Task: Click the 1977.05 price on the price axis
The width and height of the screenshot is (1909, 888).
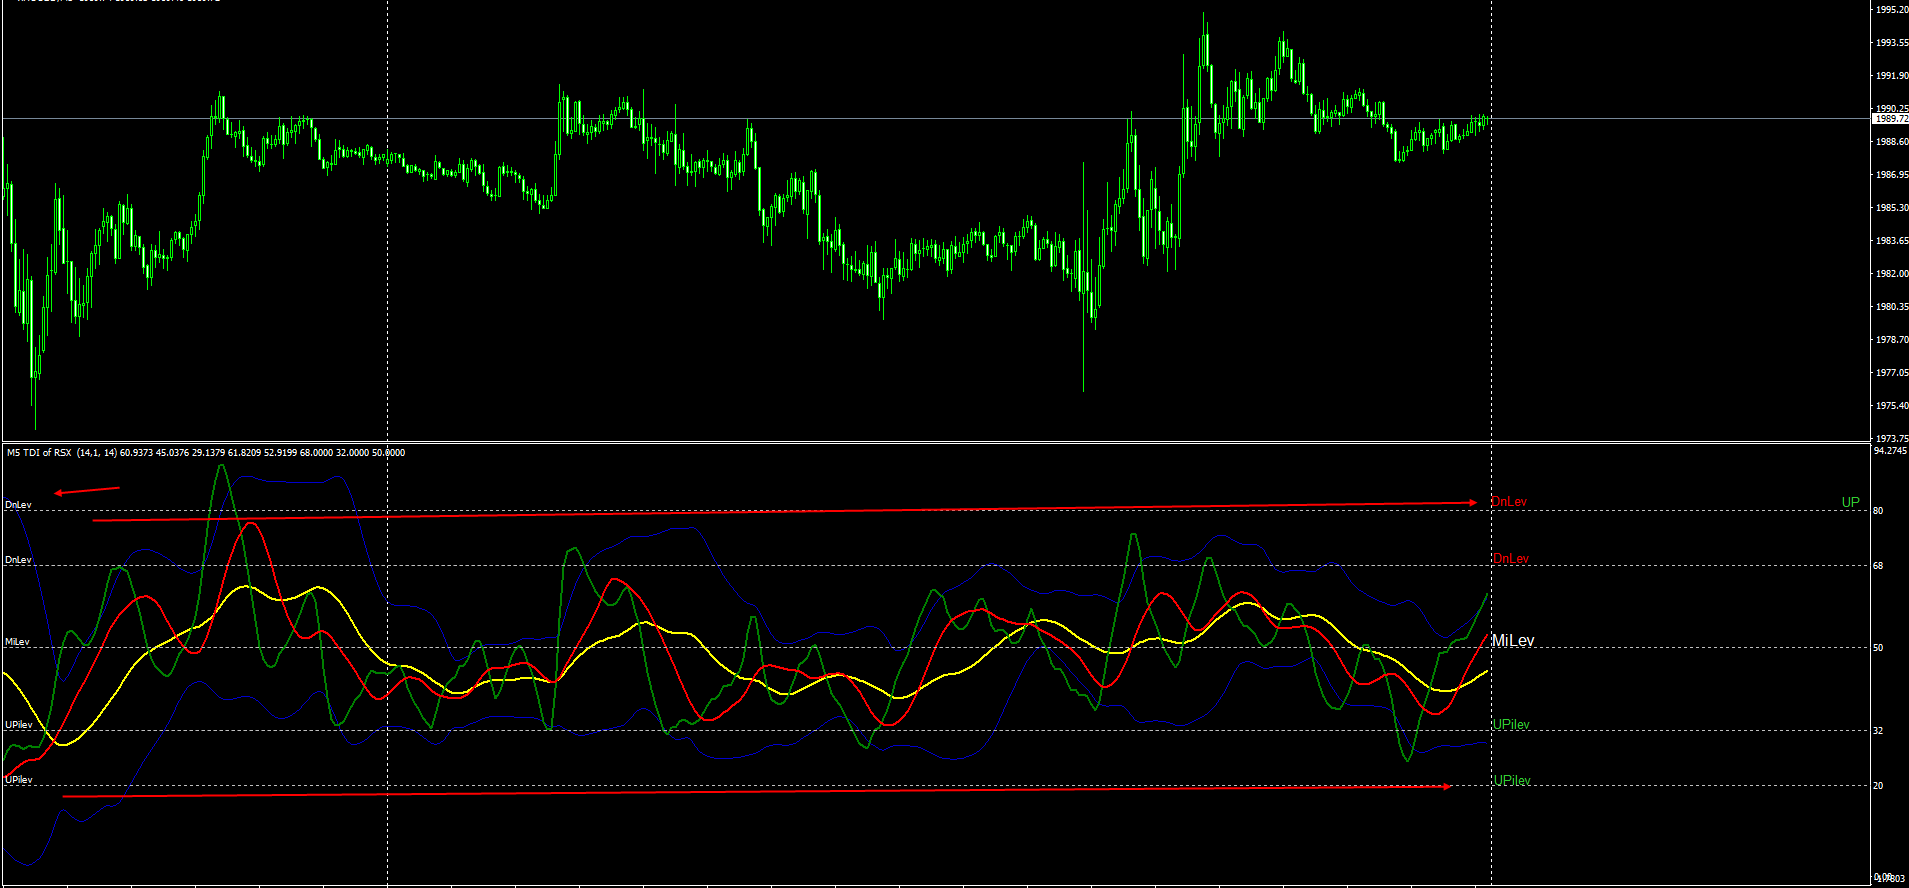Action: pos(1892,373)
